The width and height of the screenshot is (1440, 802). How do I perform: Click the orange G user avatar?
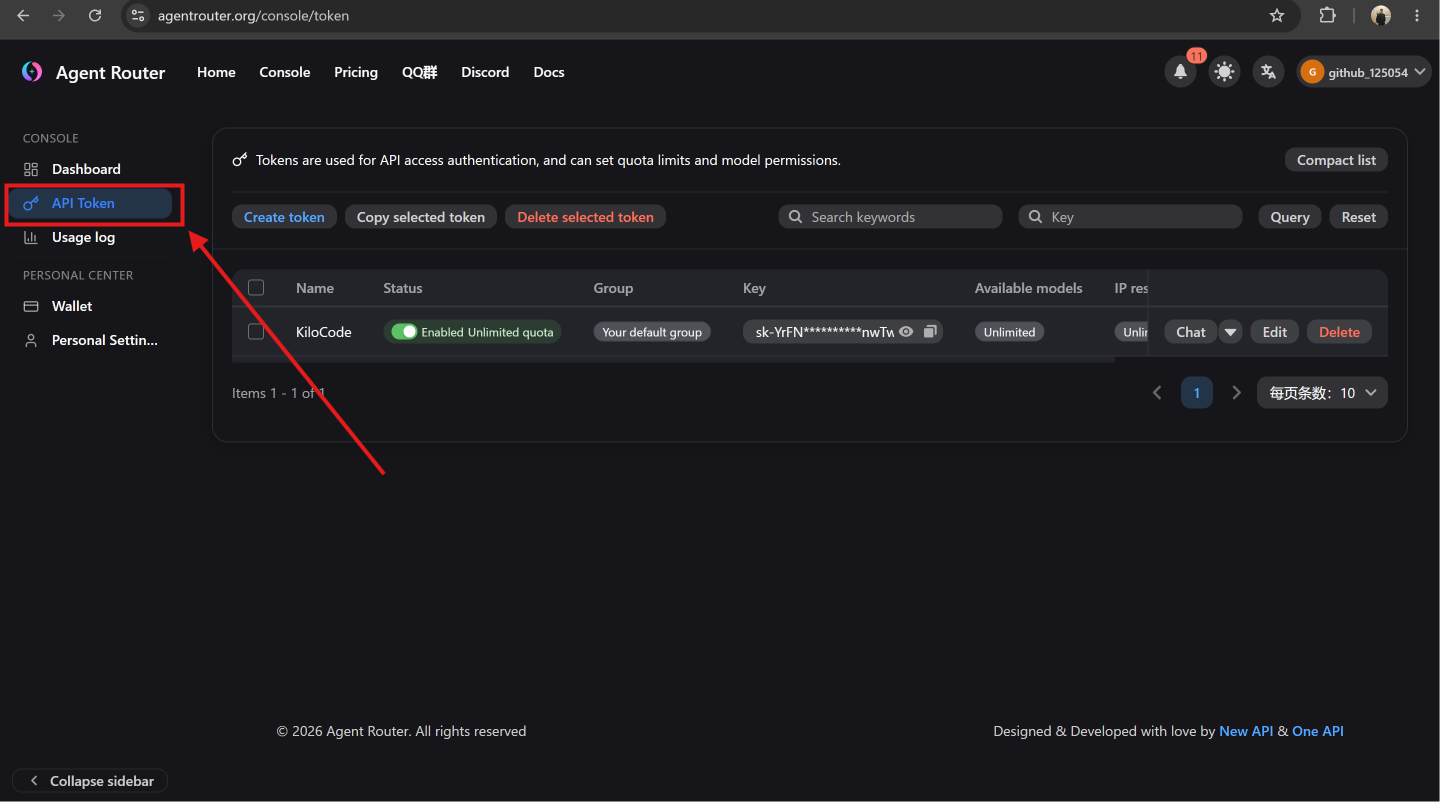[x=1313, y=72]
